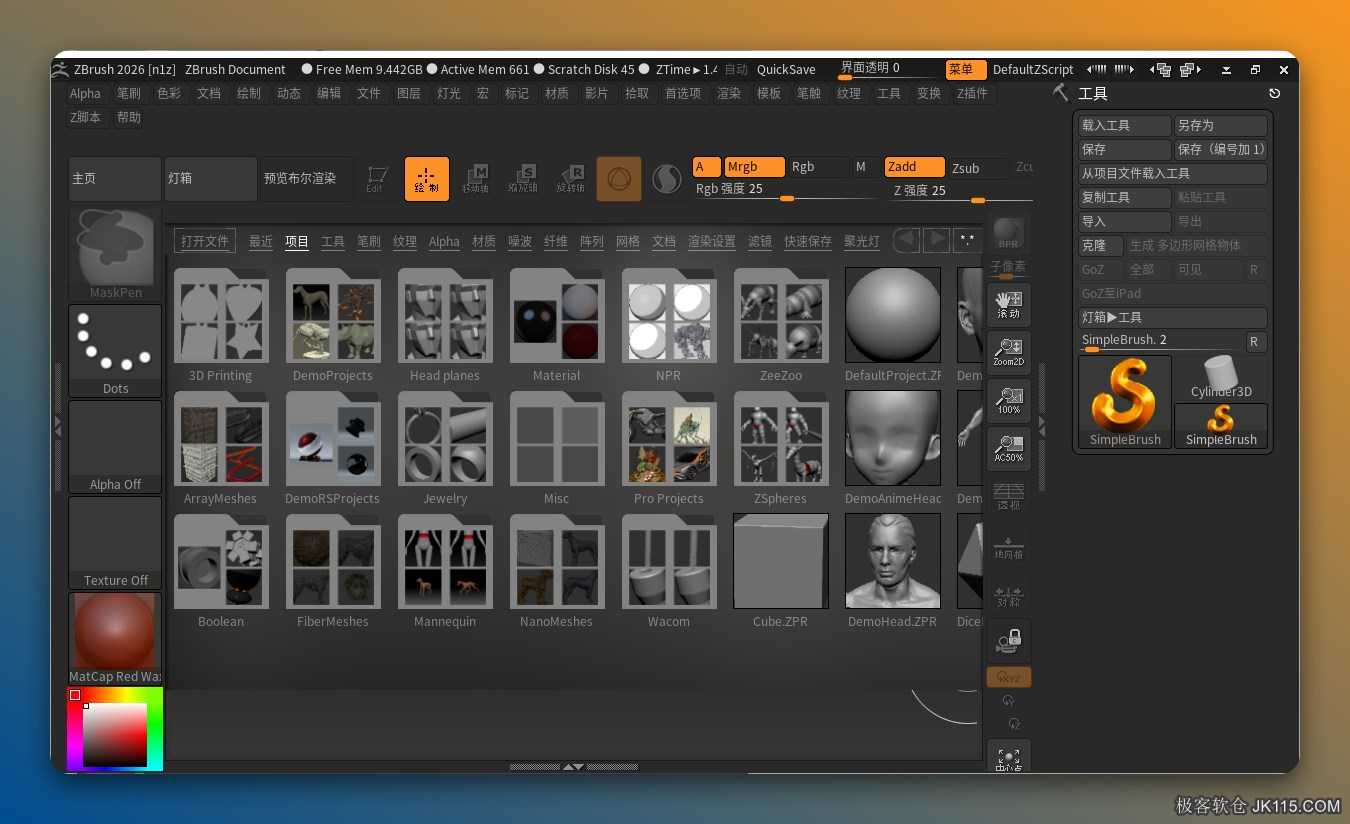Click the AC50% half-size icon
The image size is (1350, 824).
[x=1009, y=448]
